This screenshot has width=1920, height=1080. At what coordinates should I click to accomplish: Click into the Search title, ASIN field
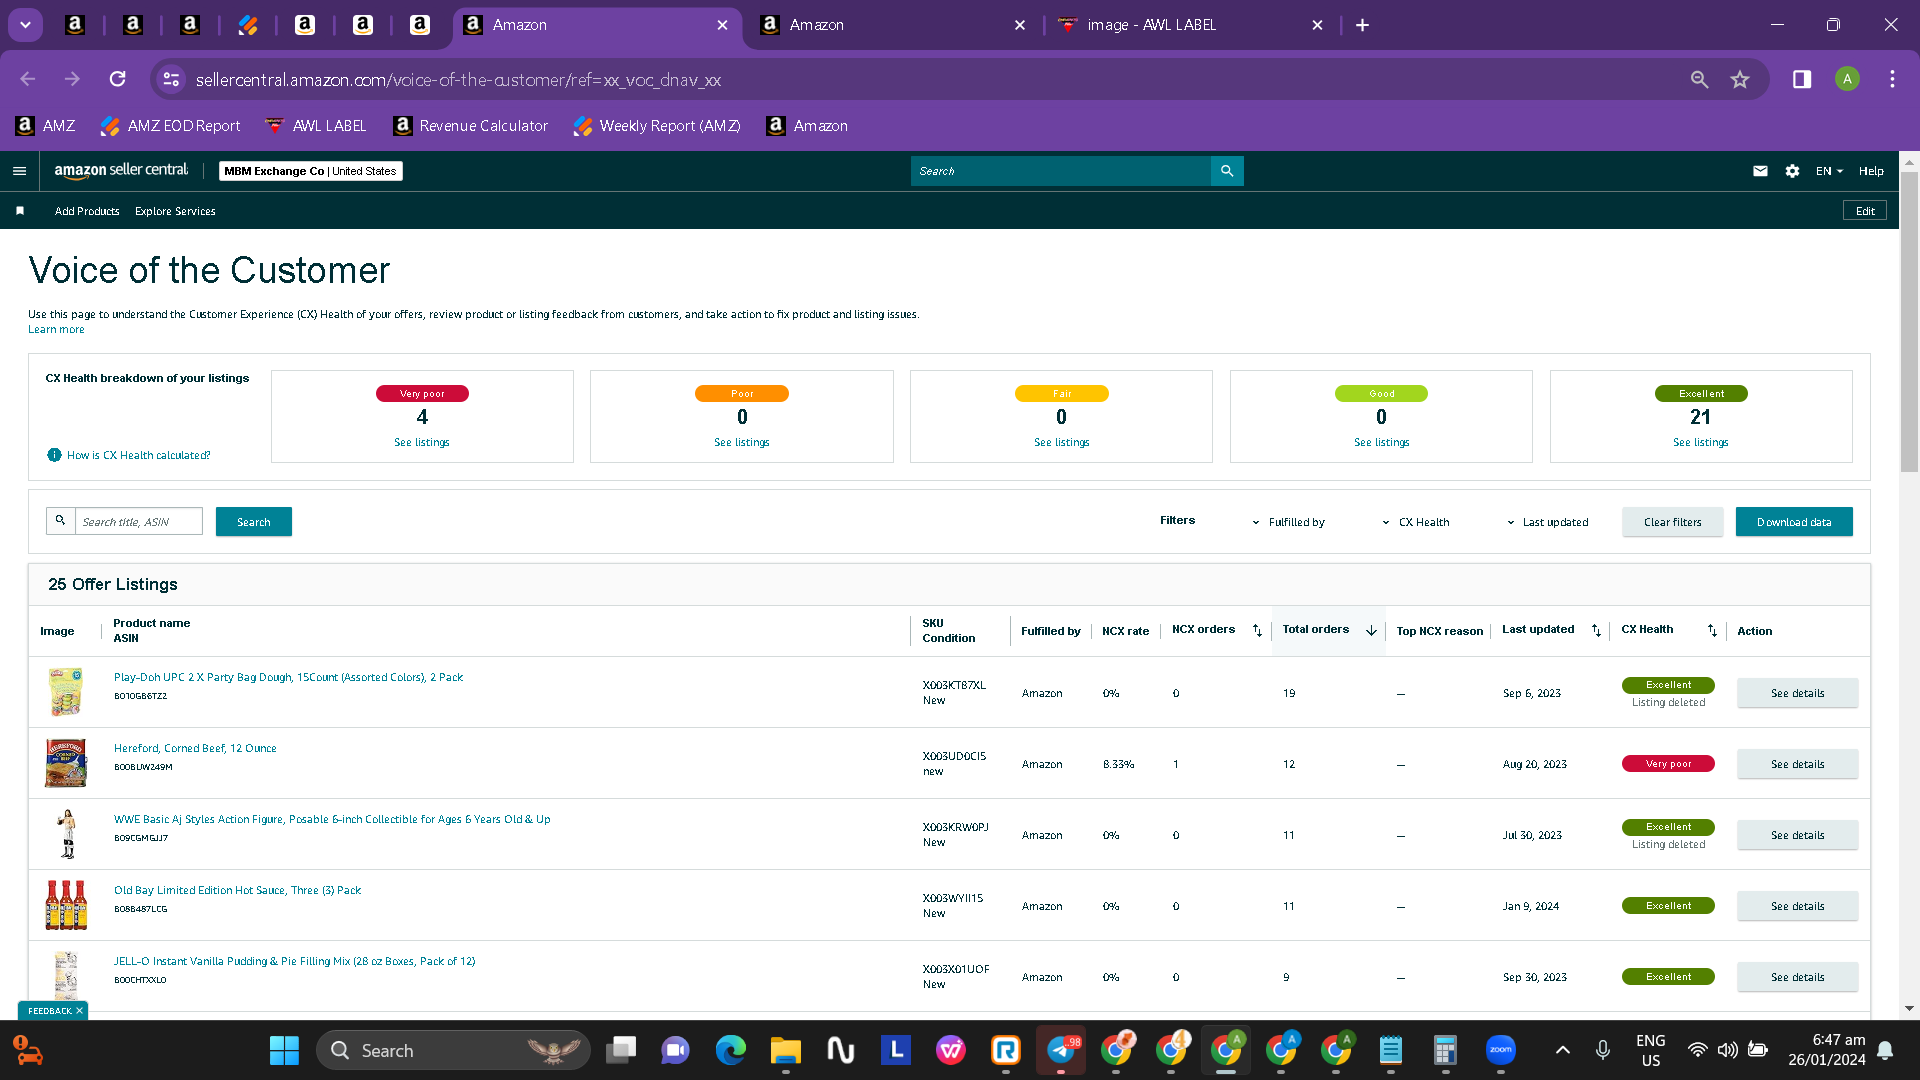click(139, 521)
